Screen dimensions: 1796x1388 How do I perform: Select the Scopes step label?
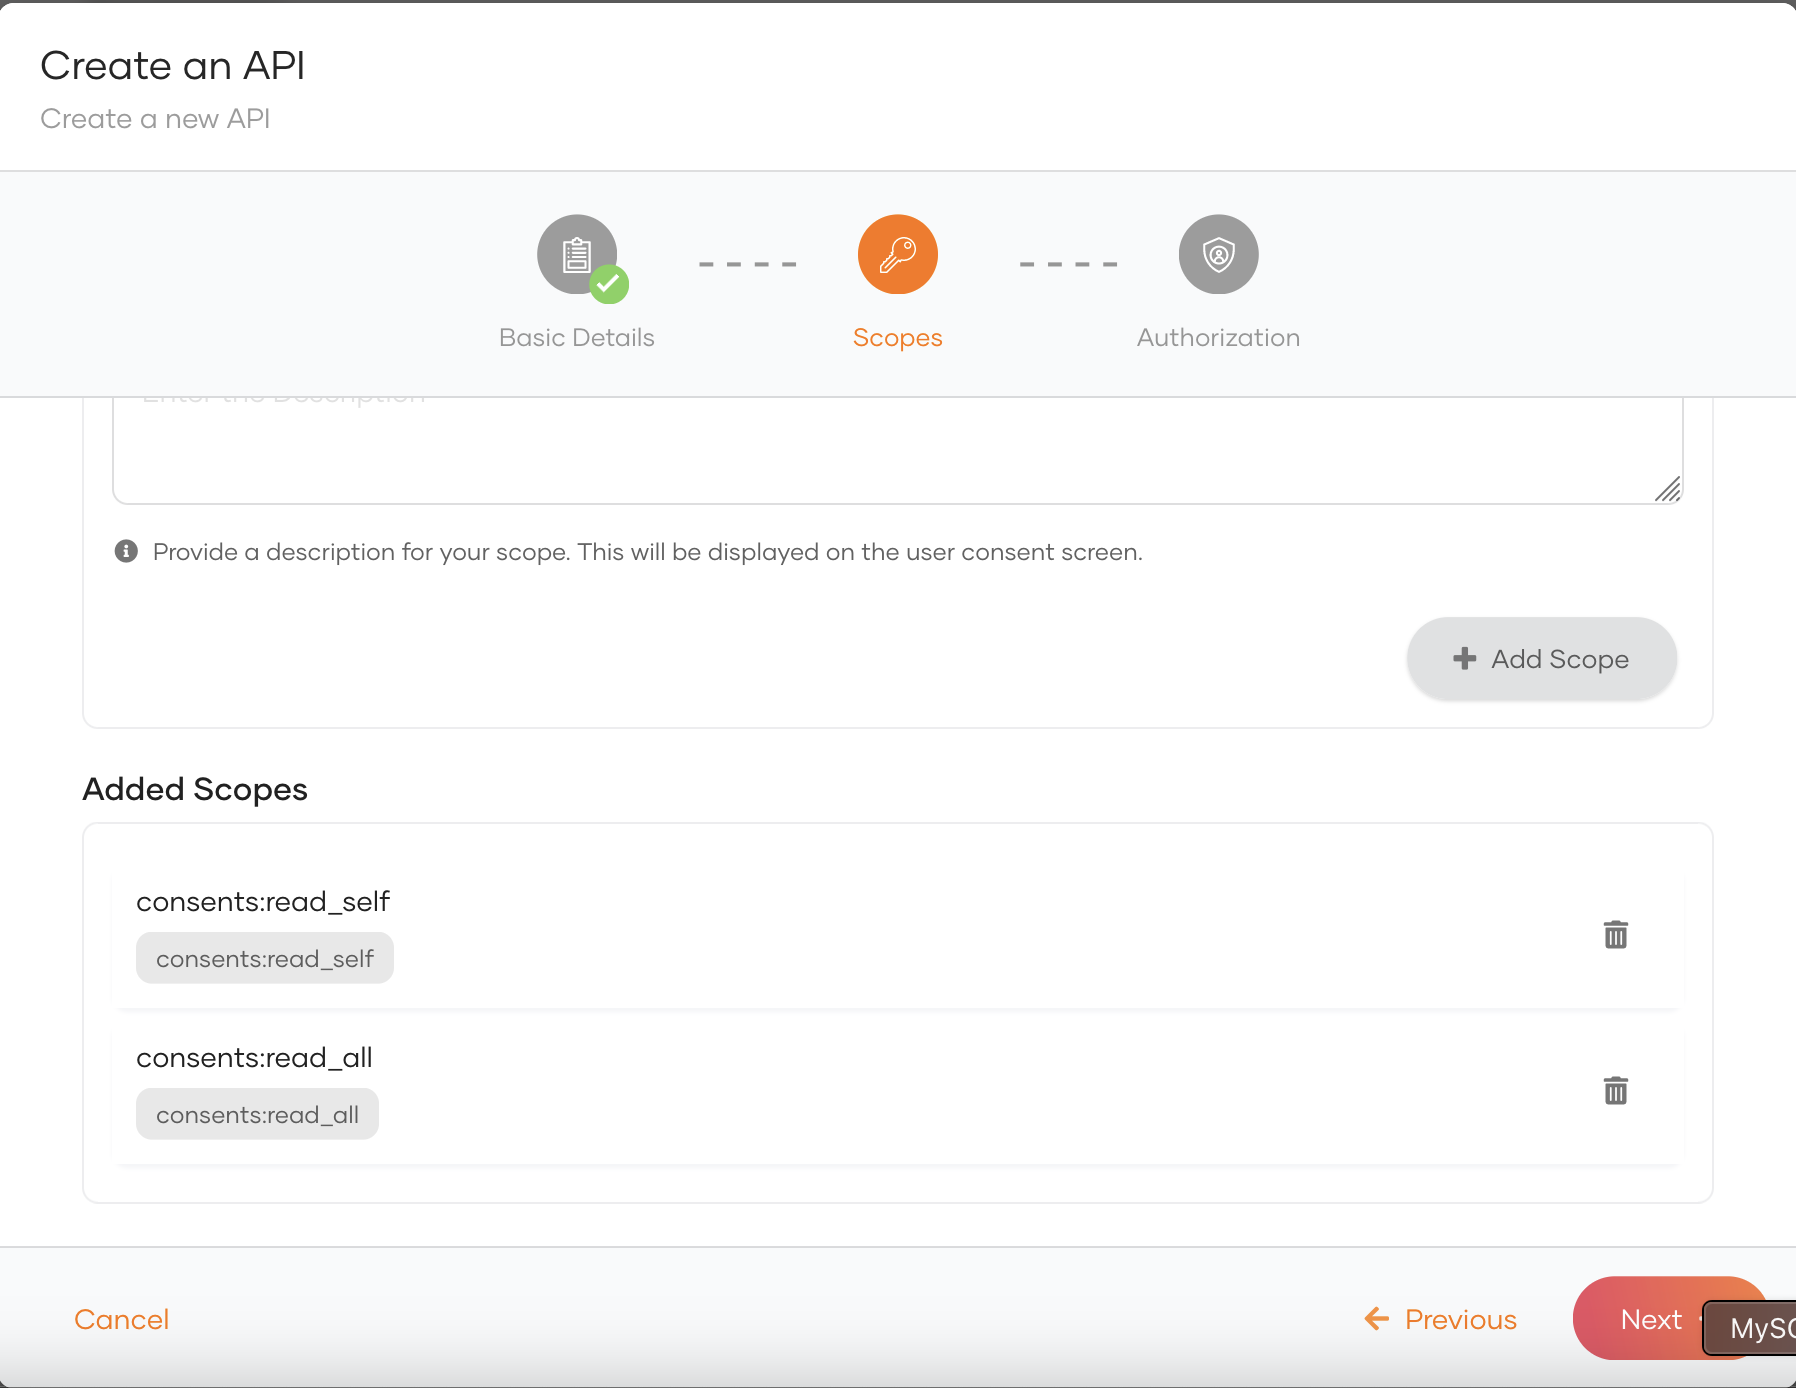click(x=897, y=338)
